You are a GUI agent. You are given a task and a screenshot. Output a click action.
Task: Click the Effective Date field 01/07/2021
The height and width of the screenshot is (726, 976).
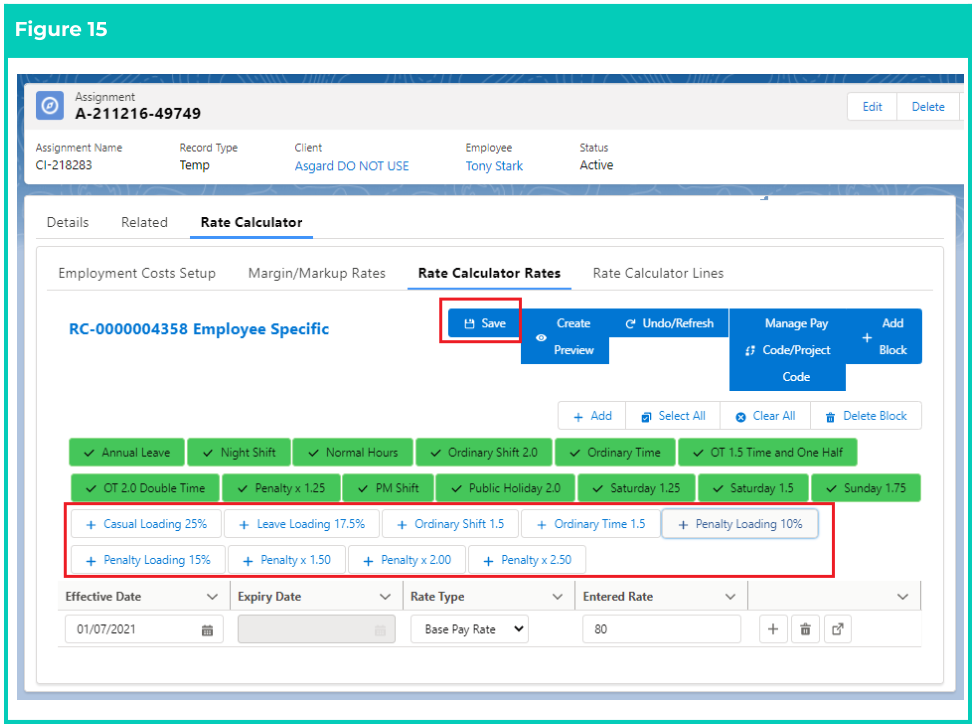coord(144,629)
